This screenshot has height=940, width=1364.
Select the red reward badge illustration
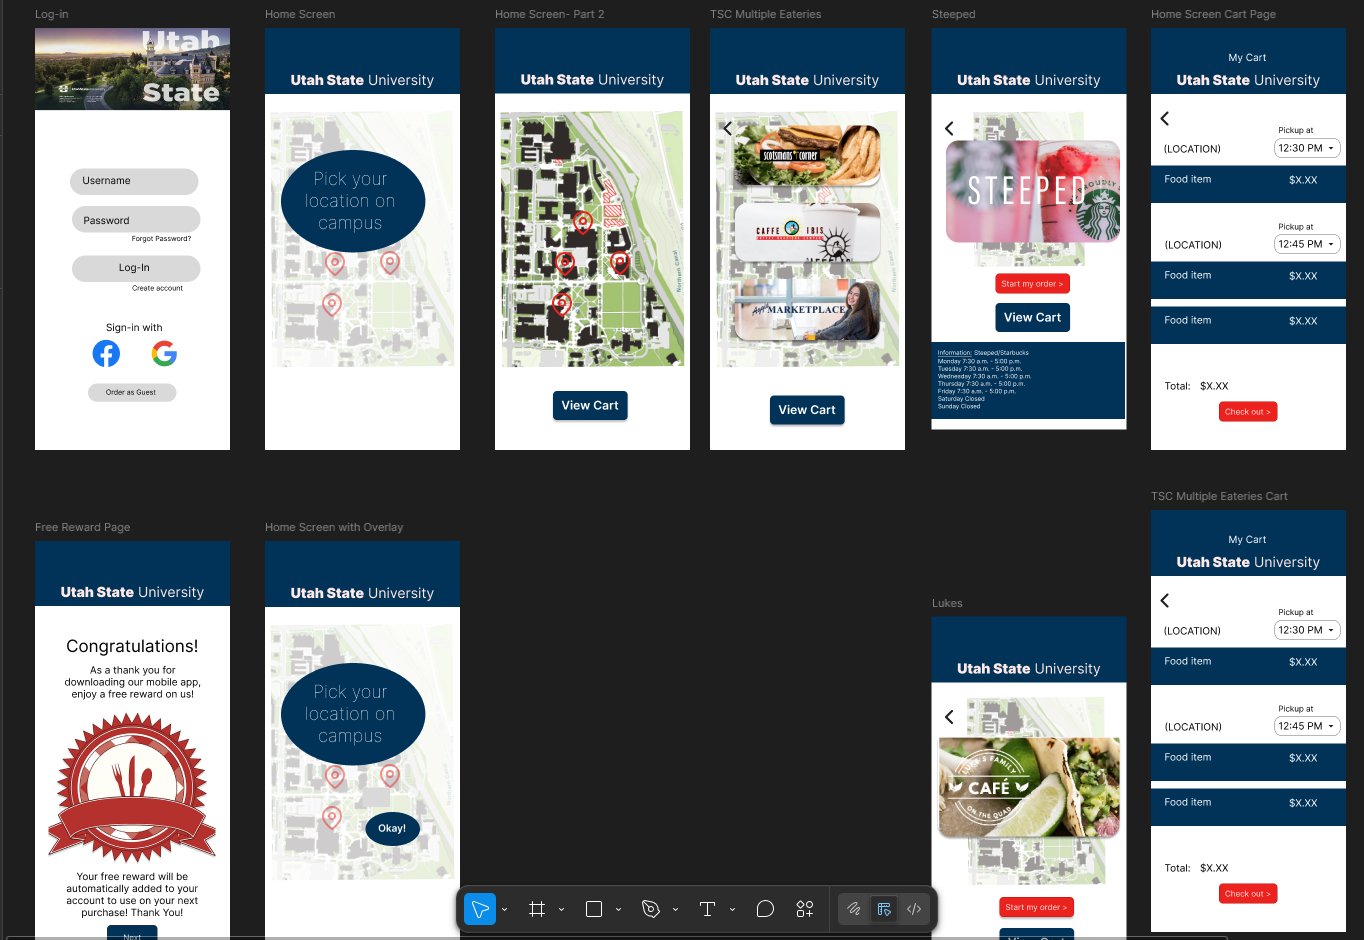click(x=132, y=788)
